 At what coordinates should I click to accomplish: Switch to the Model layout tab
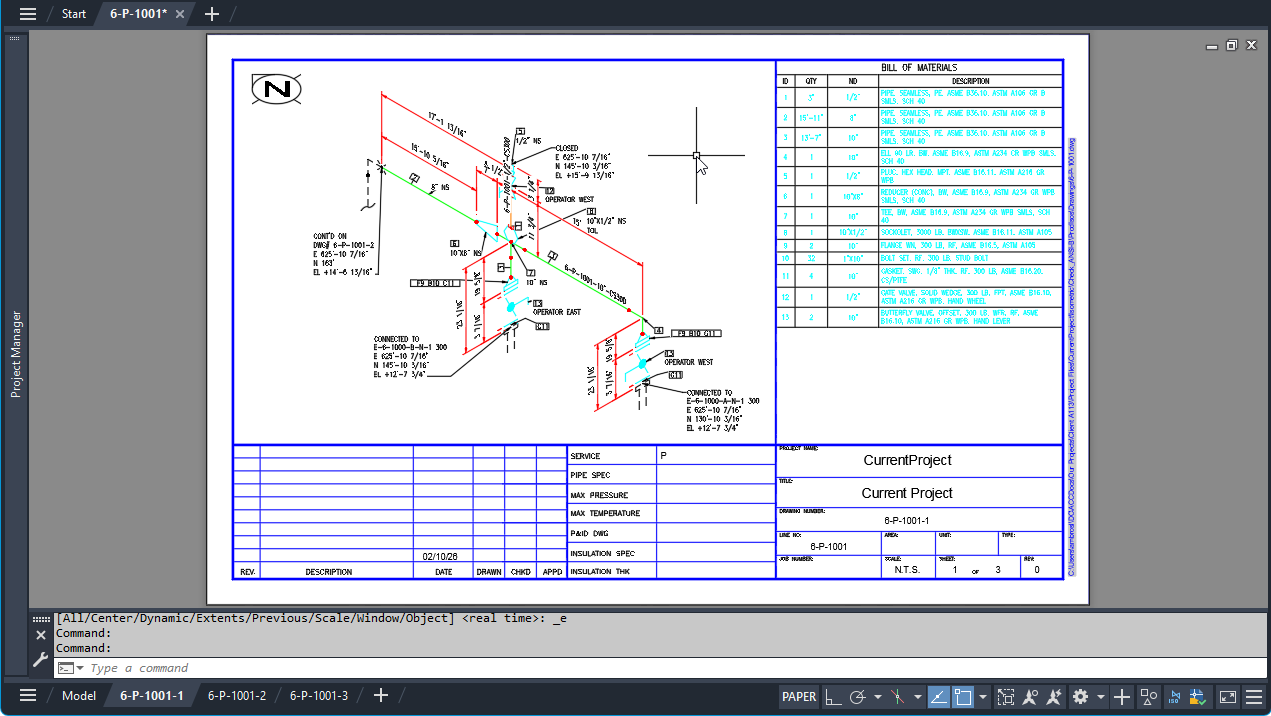79,696
